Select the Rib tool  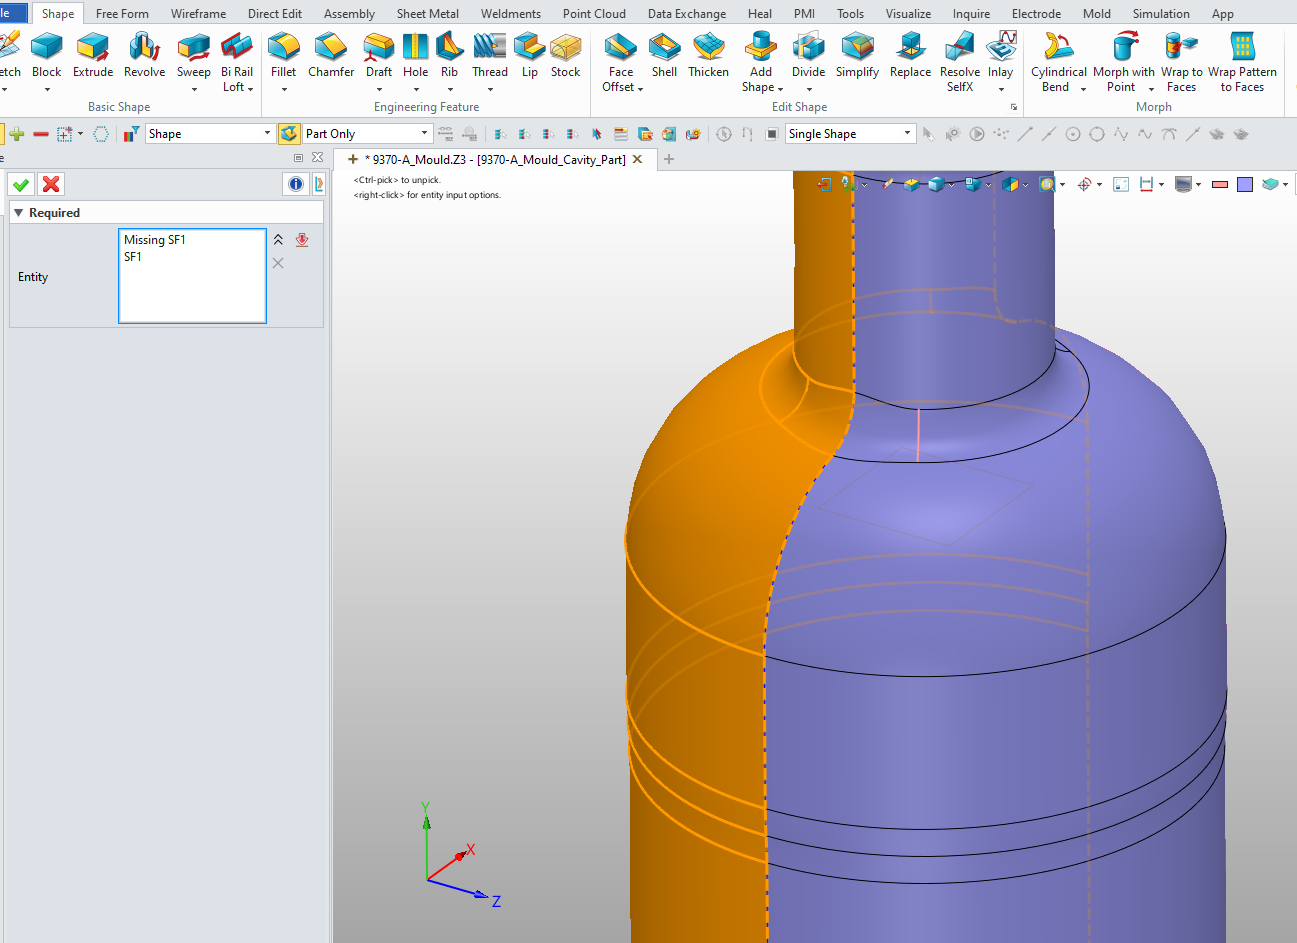(450, 56)
